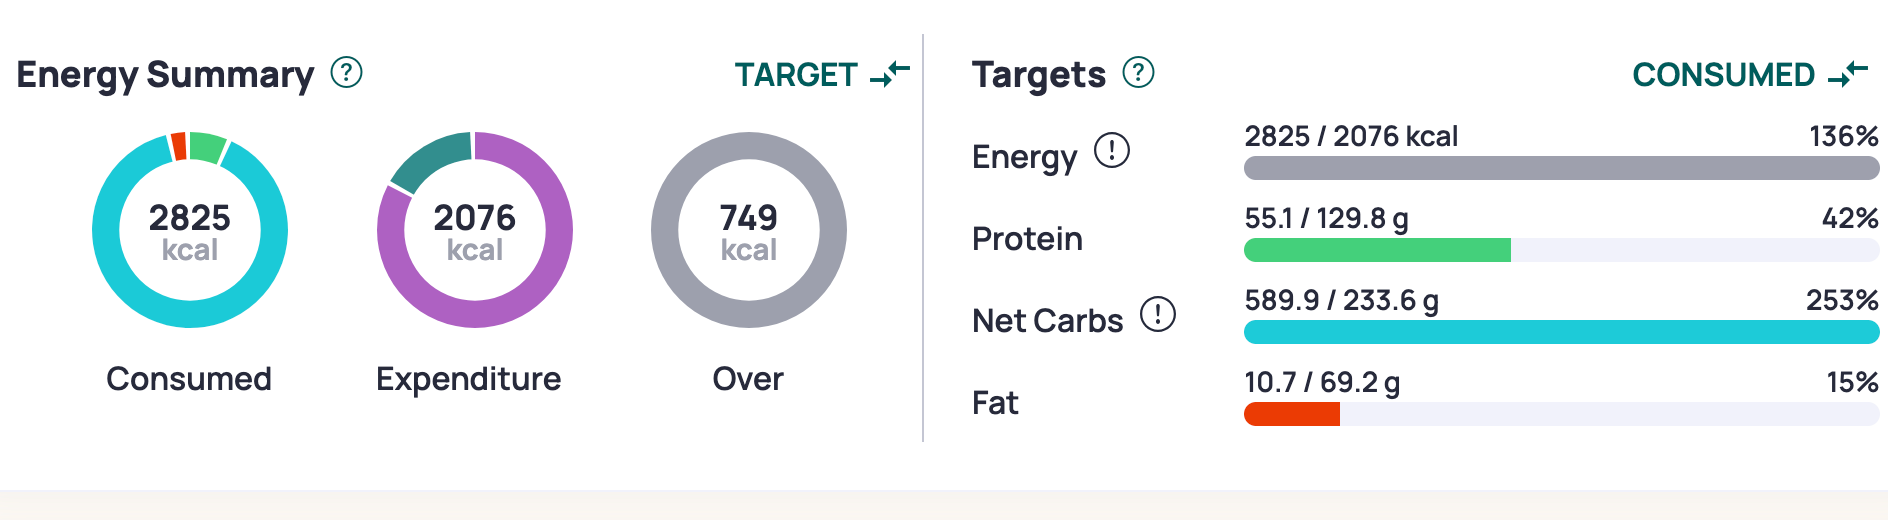Click the Energy Summary heading
The width and height of the screenshot is (1888, 520).
point(165,75)
